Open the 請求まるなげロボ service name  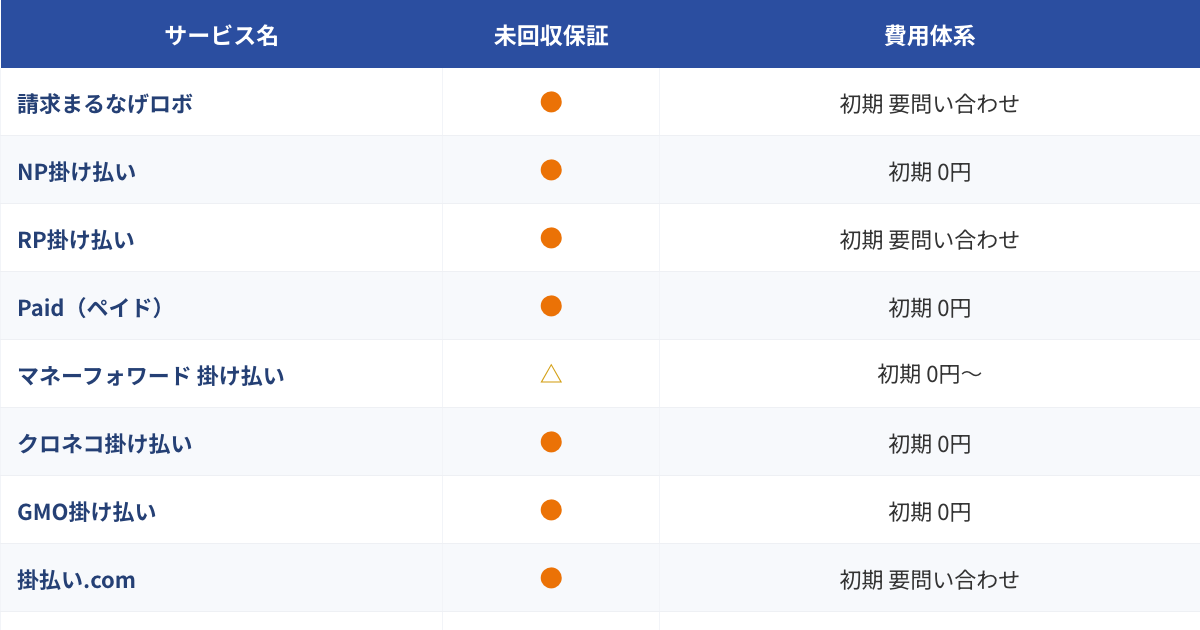pos(105,103)
